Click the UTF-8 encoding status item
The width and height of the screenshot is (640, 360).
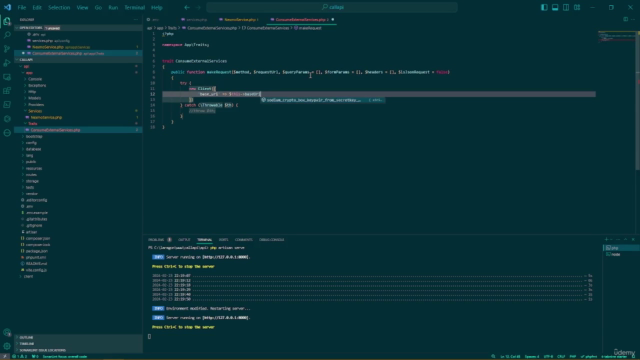pos(548,356)
